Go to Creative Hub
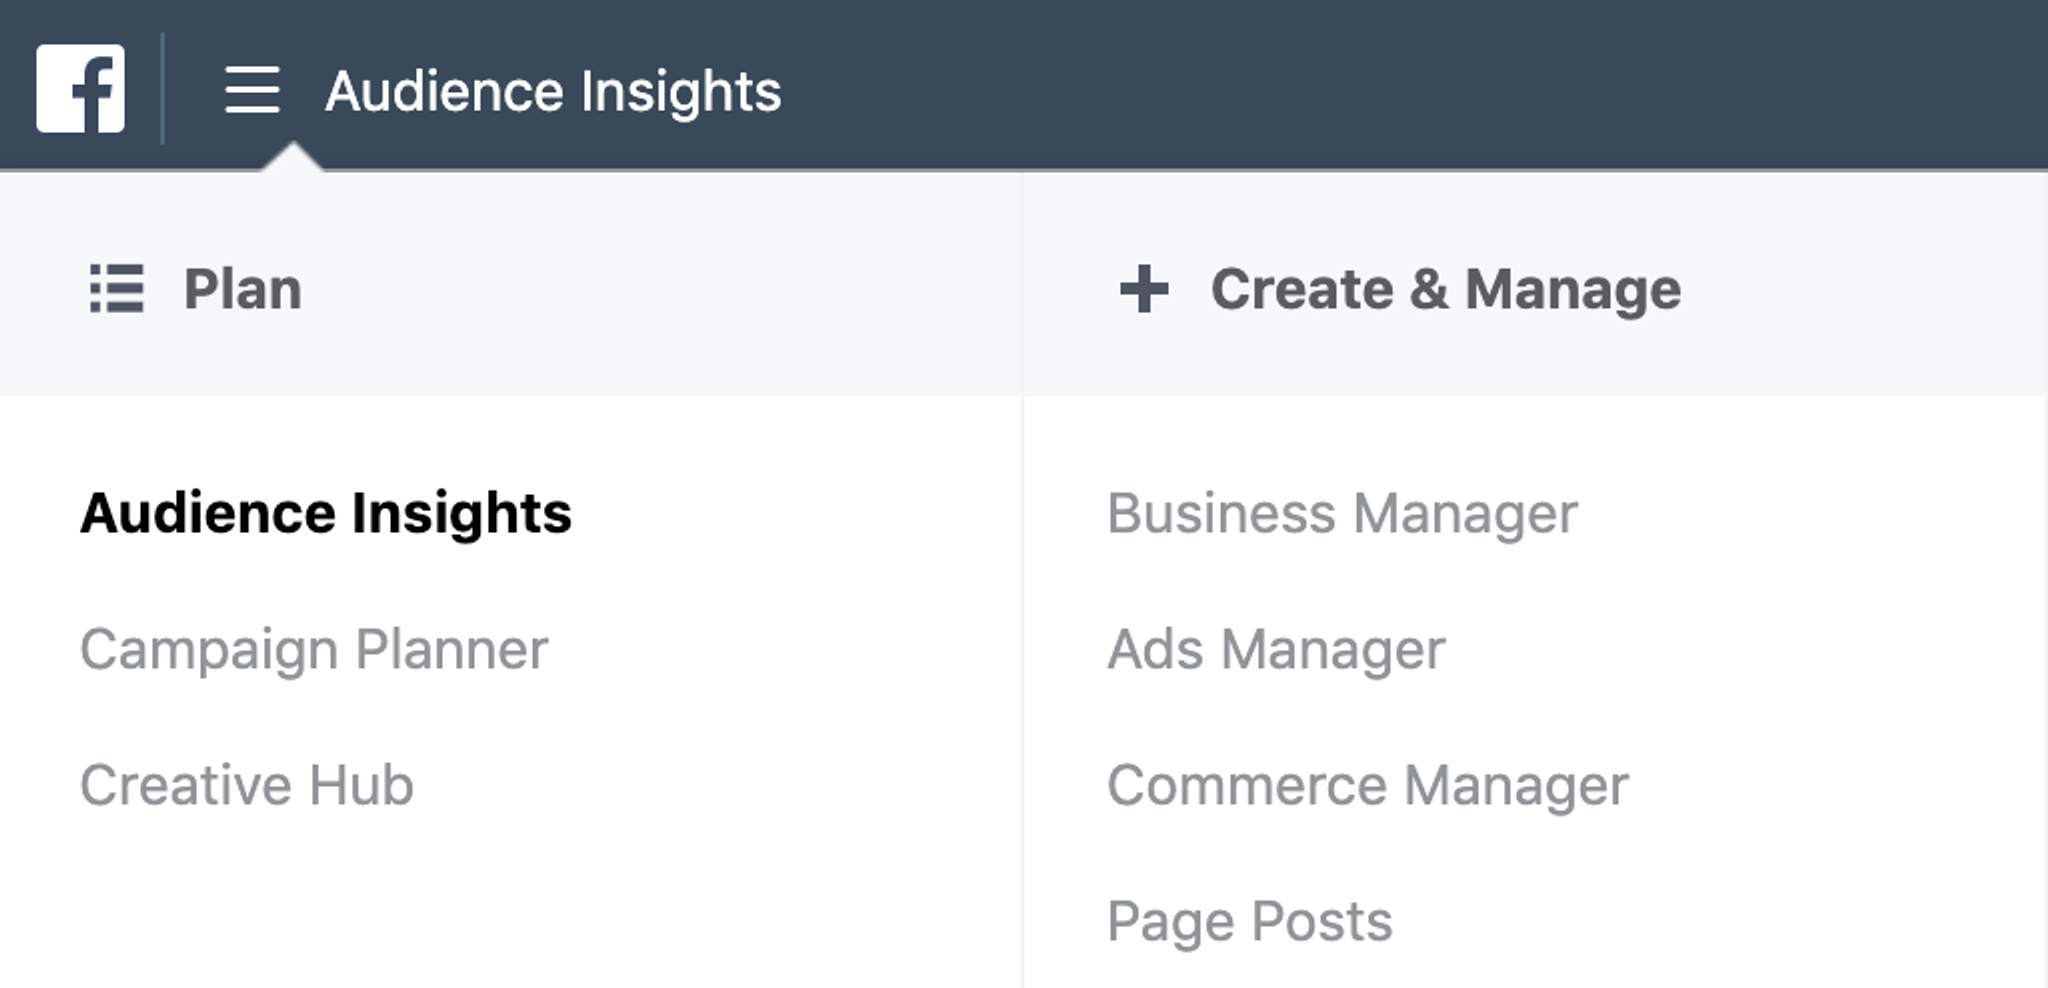Image resolution: width=2048 pixels, height=988 pixels. [247, 785]
